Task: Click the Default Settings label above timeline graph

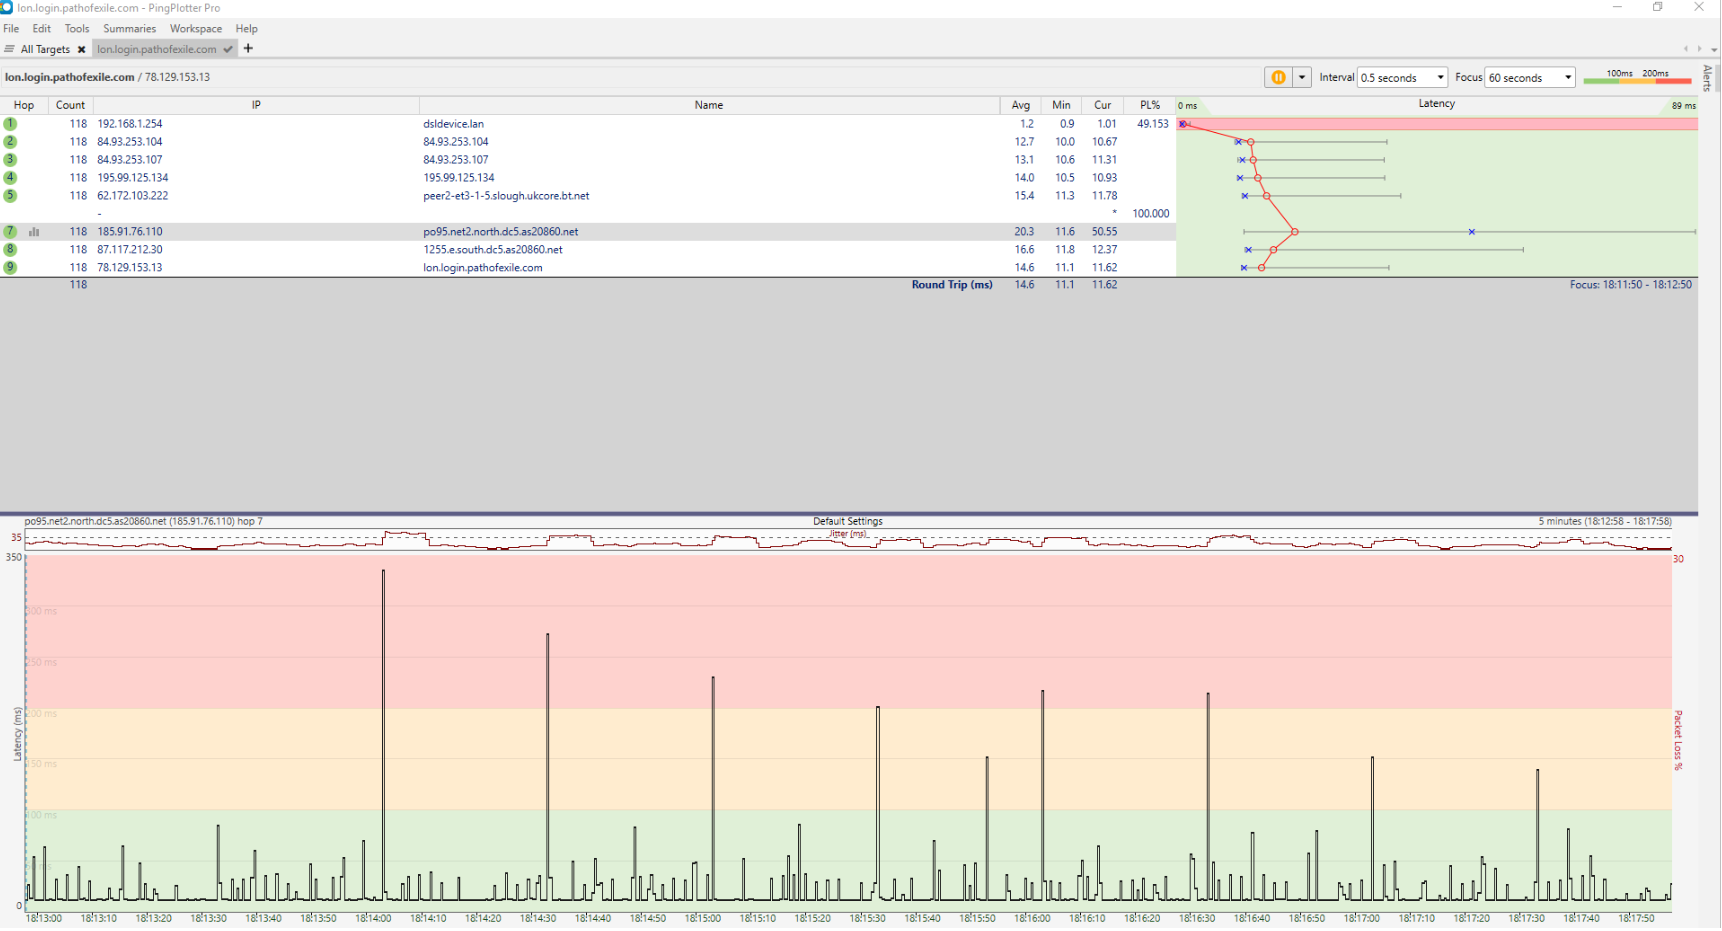Action: click(x=848, y=521)
